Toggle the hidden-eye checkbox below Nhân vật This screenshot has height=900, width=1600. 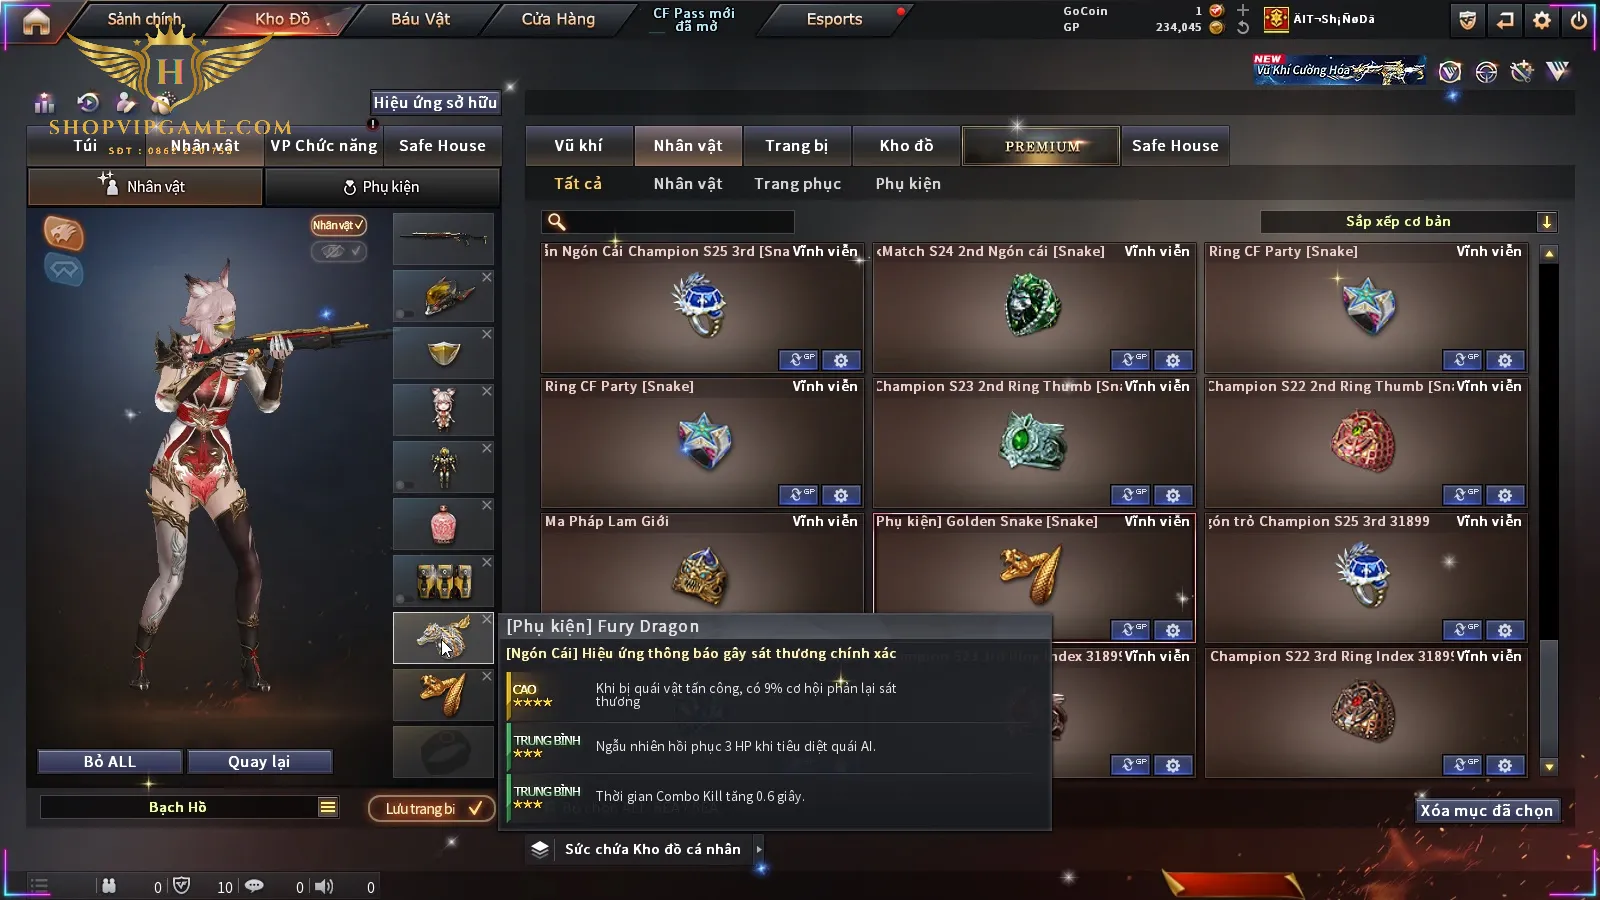(338, 251)
